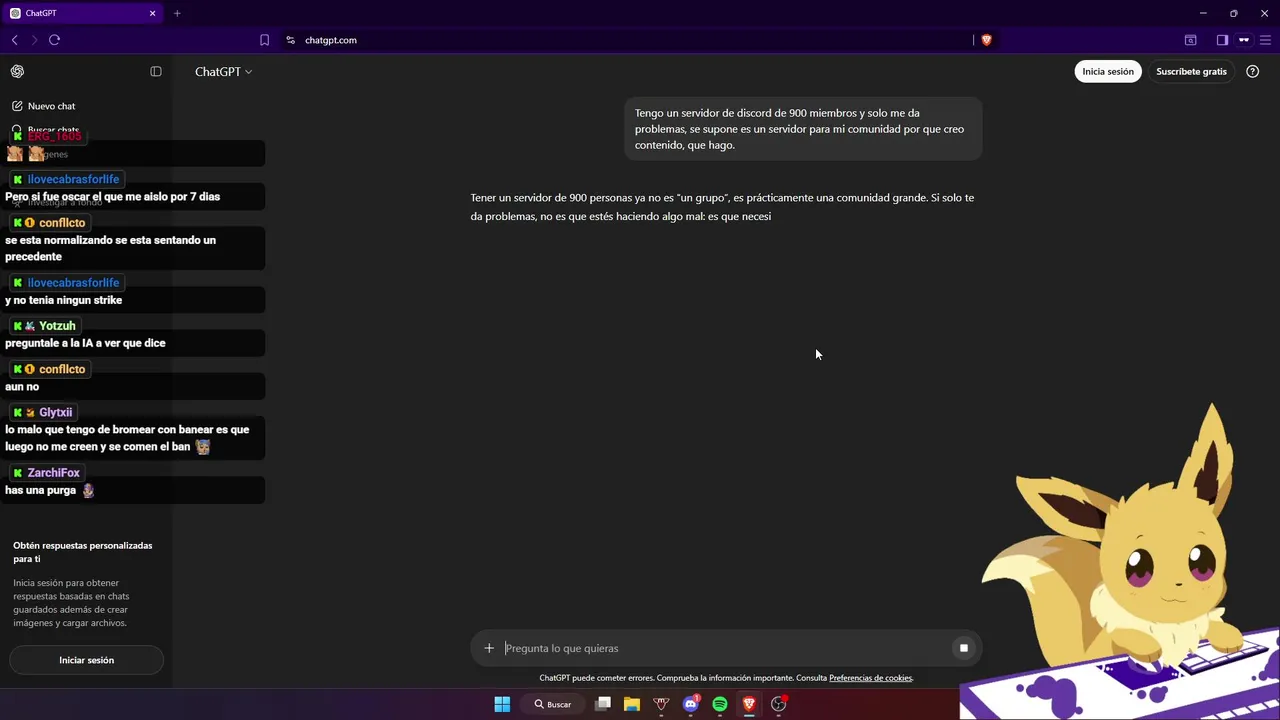1280x720 pixels.
Task: Open Spotify from the taskbar
Action: pos(720,704)
